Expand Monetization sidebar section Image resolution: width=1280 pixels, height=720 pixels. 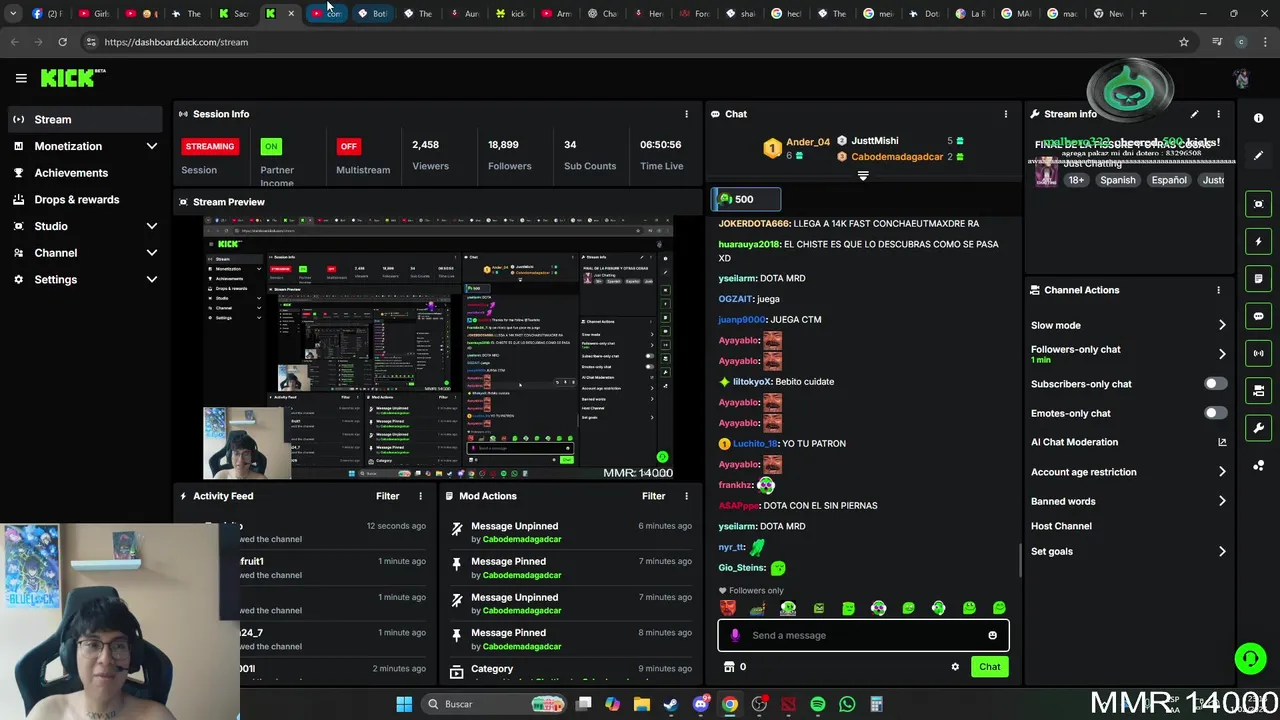[x=85, y=146]
